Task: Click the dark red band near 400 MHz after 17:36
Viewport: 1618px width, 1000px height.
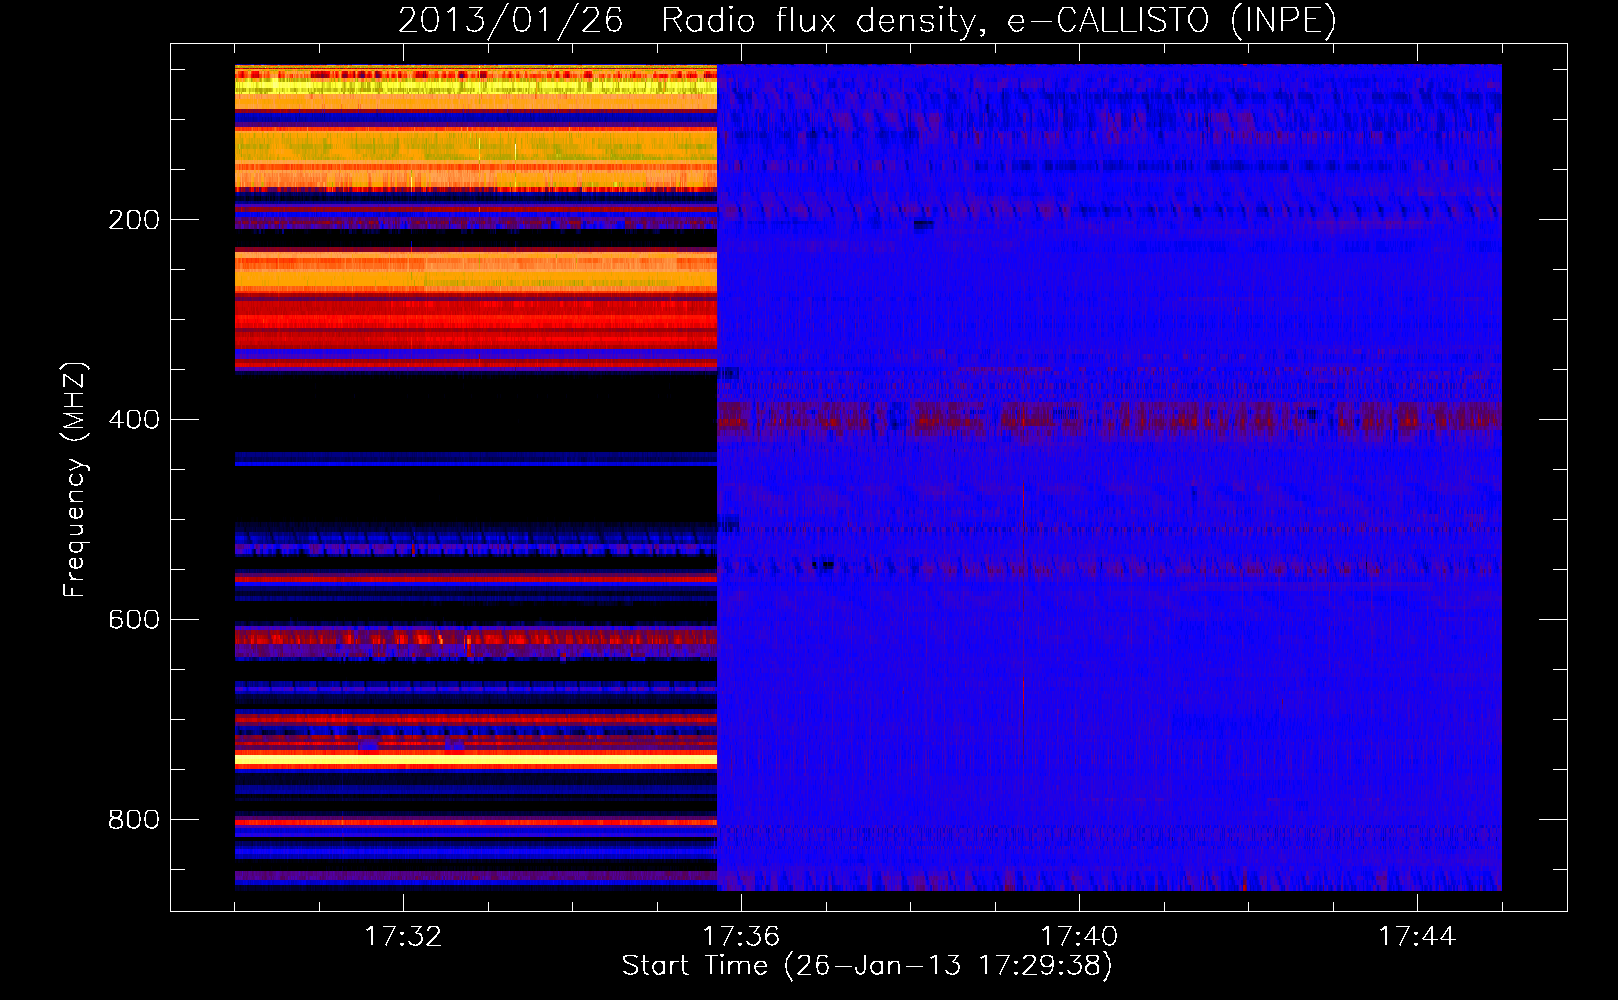Action: point(1110,416)
